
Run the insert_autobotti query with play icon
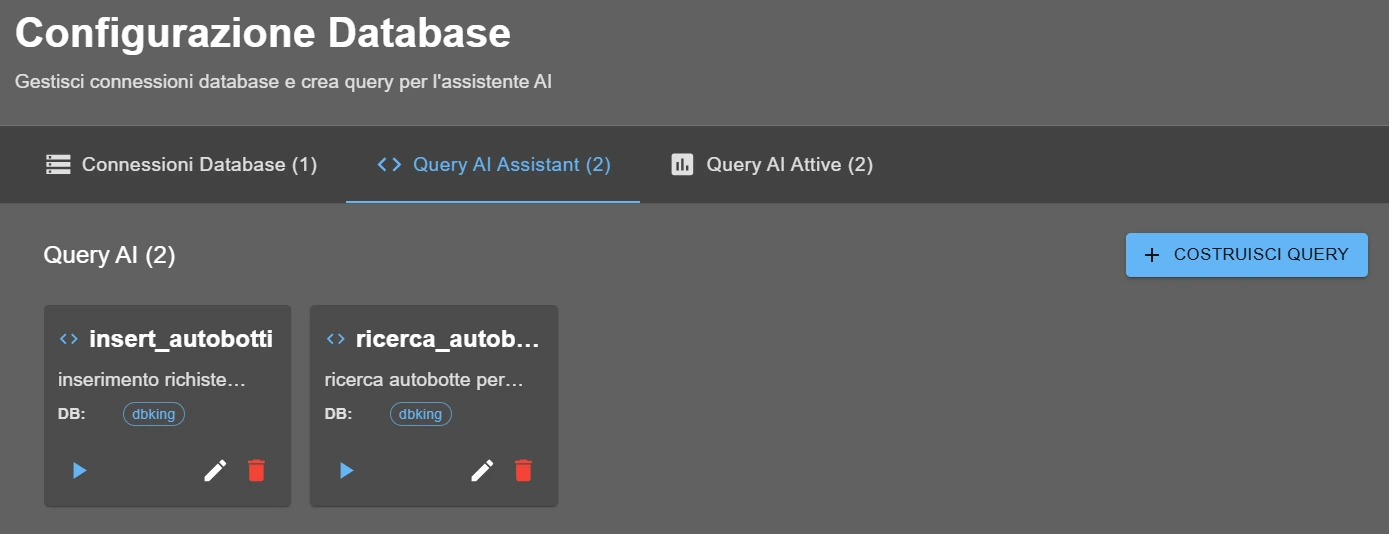80,470
